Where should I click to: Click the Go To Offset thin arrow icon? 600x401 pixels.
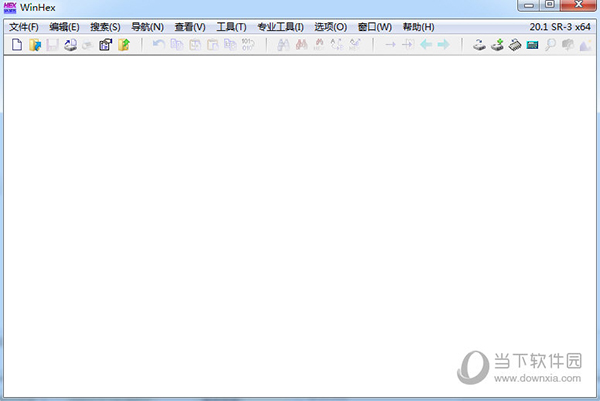click(390, 45)
